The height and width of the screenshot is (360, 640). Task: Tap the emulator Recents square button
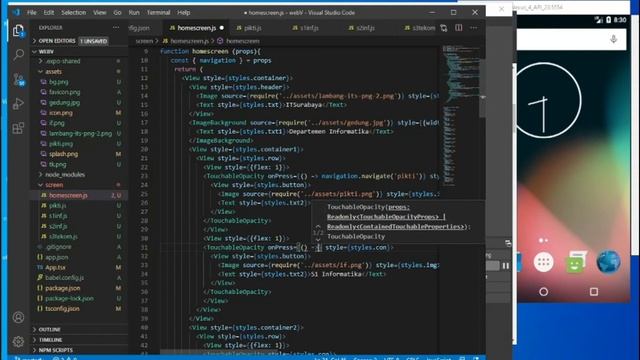click(594, 292)
